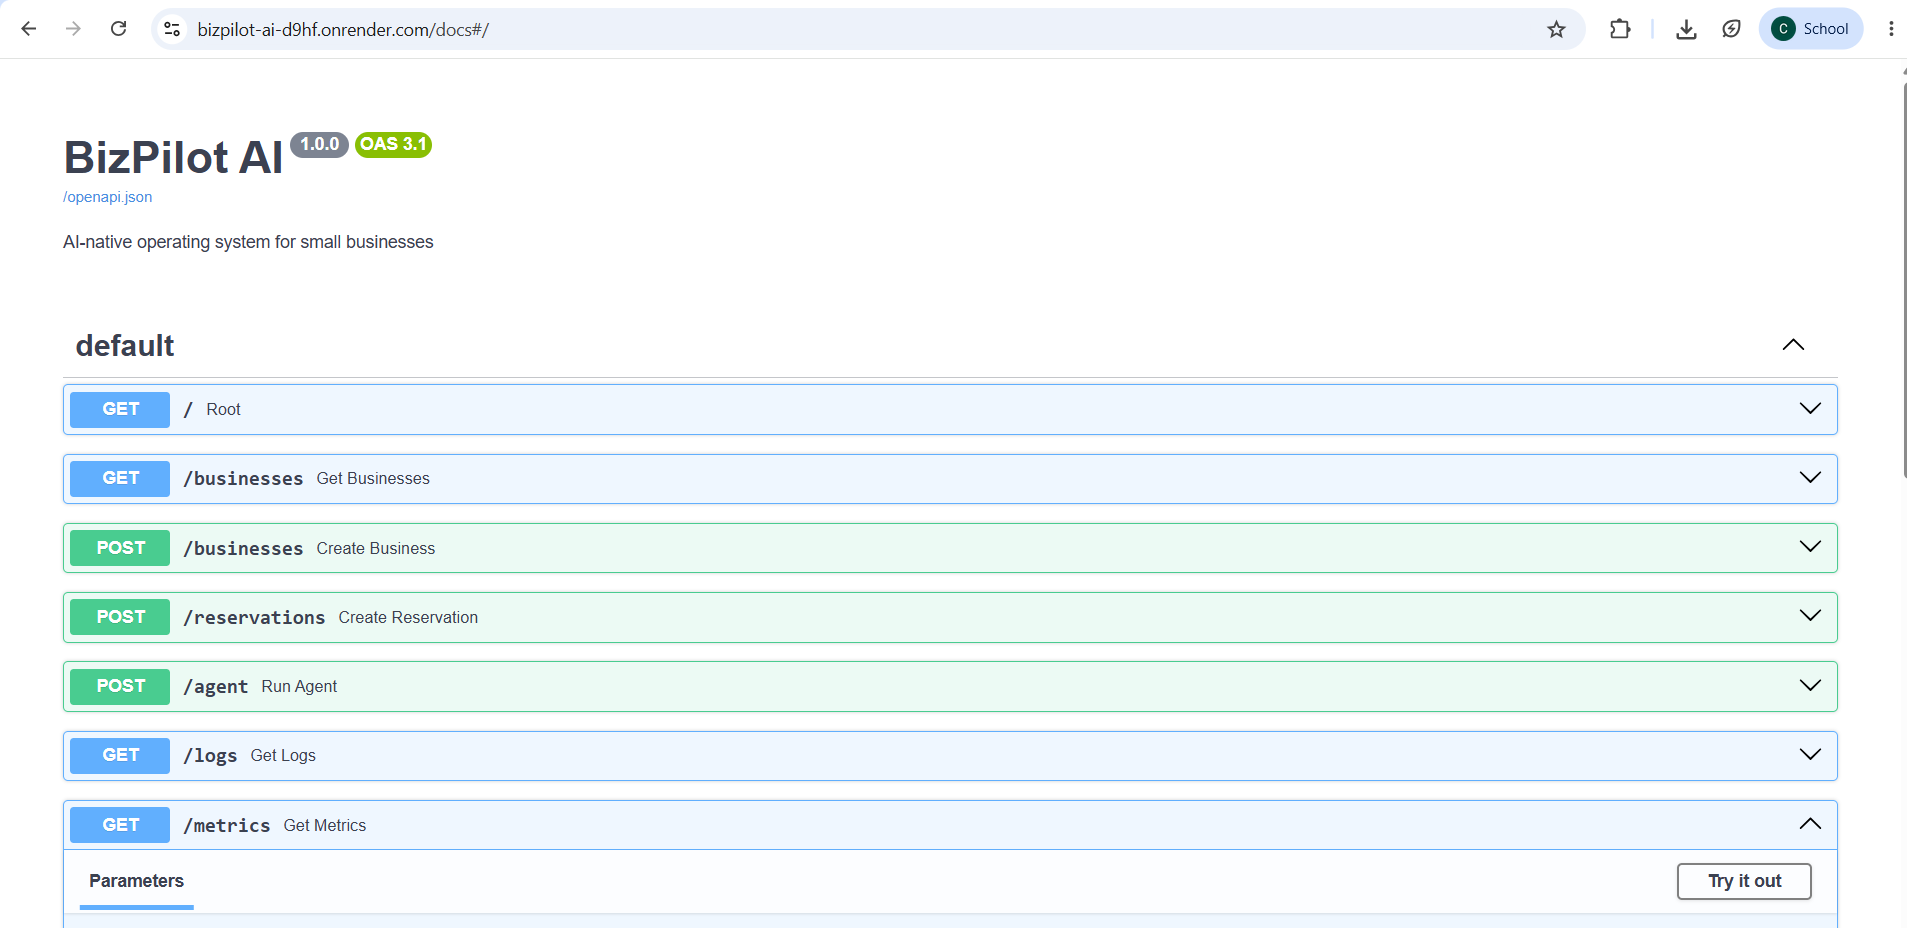The width and height of the screenshot is (1907, 928).
Task: Reload the page with refresh icon
Action: click(x=118, y=29)
